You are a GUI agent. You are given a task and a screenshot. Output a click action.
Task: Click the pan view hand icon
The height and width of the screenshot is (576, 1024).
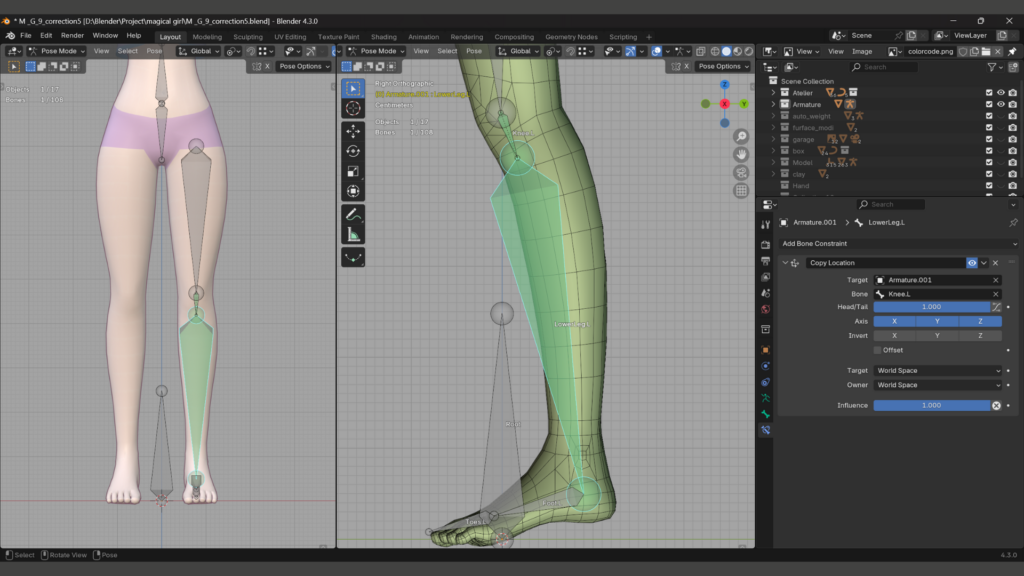741,154
